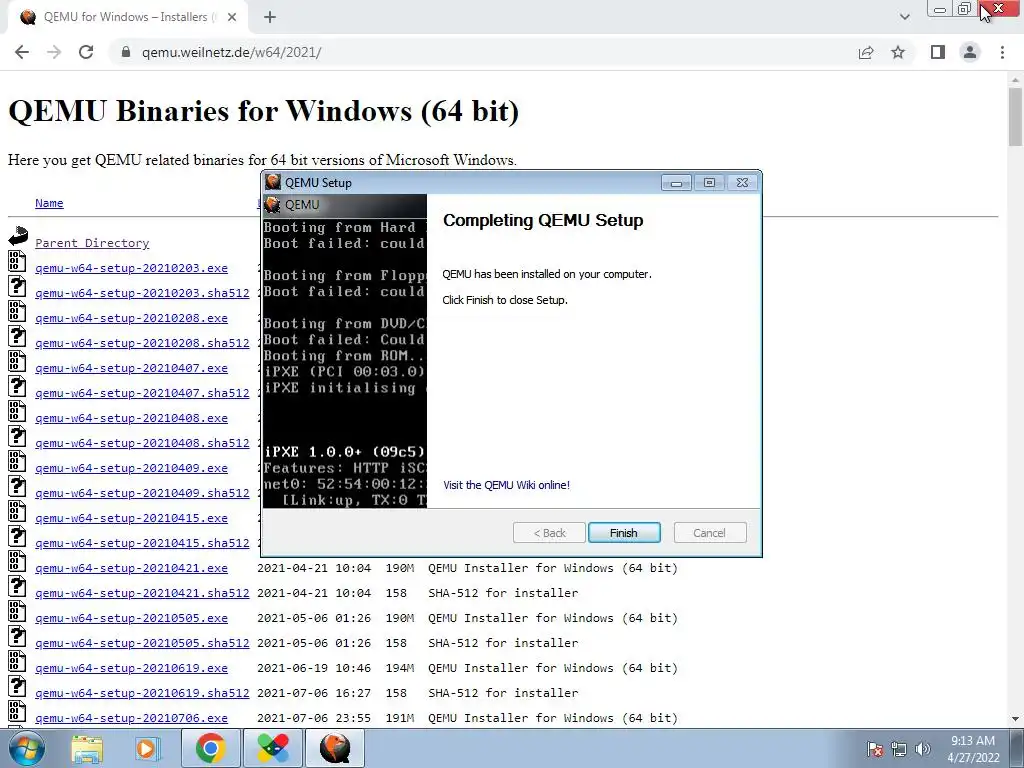
Task: Click the taskbar clock showing 9:13 AM
Action: [973, 749]
